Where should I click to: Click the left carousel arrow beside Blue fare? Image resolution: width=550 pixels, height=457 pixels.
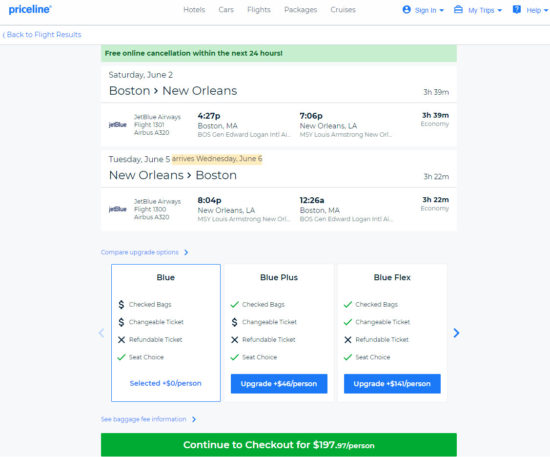[101, 333]
